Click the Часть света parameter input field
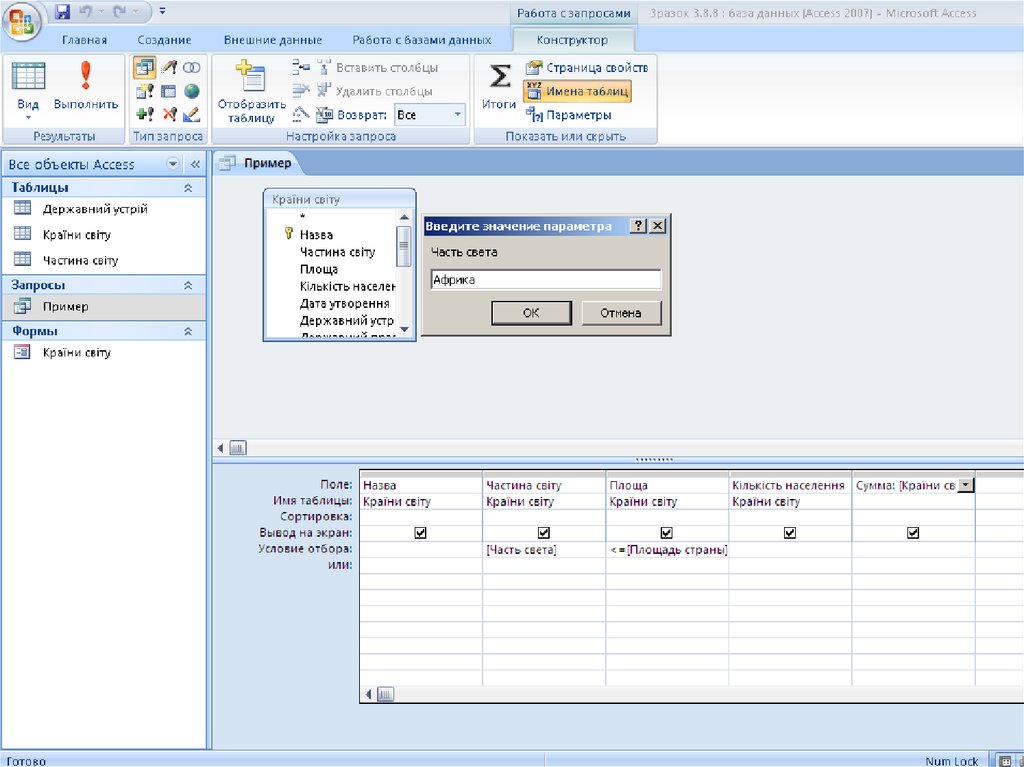 tap(545, 280)
